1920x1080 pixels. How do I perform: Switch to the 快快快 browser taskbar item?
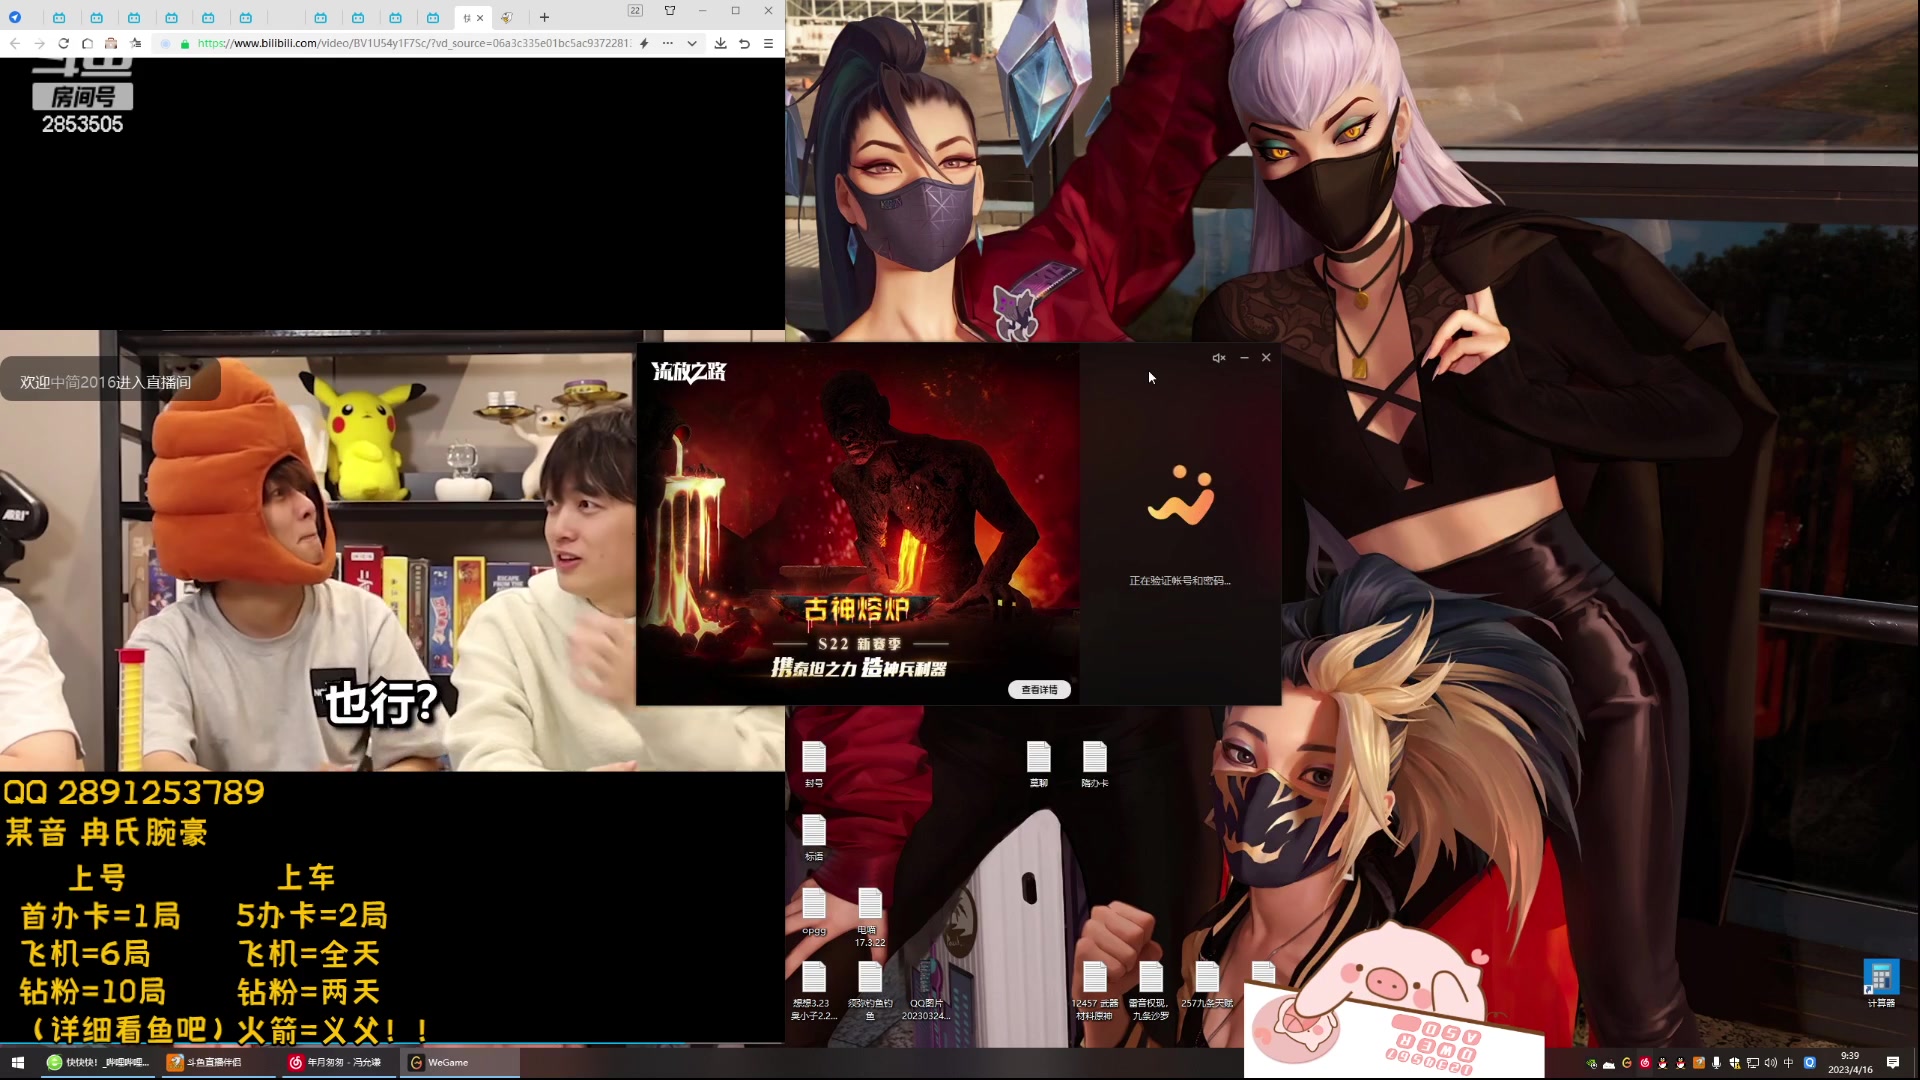pyautogui.click(x=100, y=1062)
